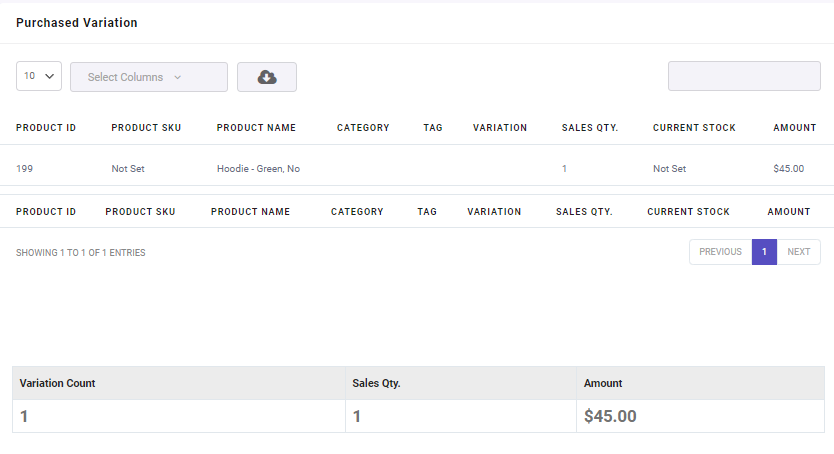Expand the Select Columns dropdown
The height and width of the screenshot is (454, 834).
coord(149,77)
